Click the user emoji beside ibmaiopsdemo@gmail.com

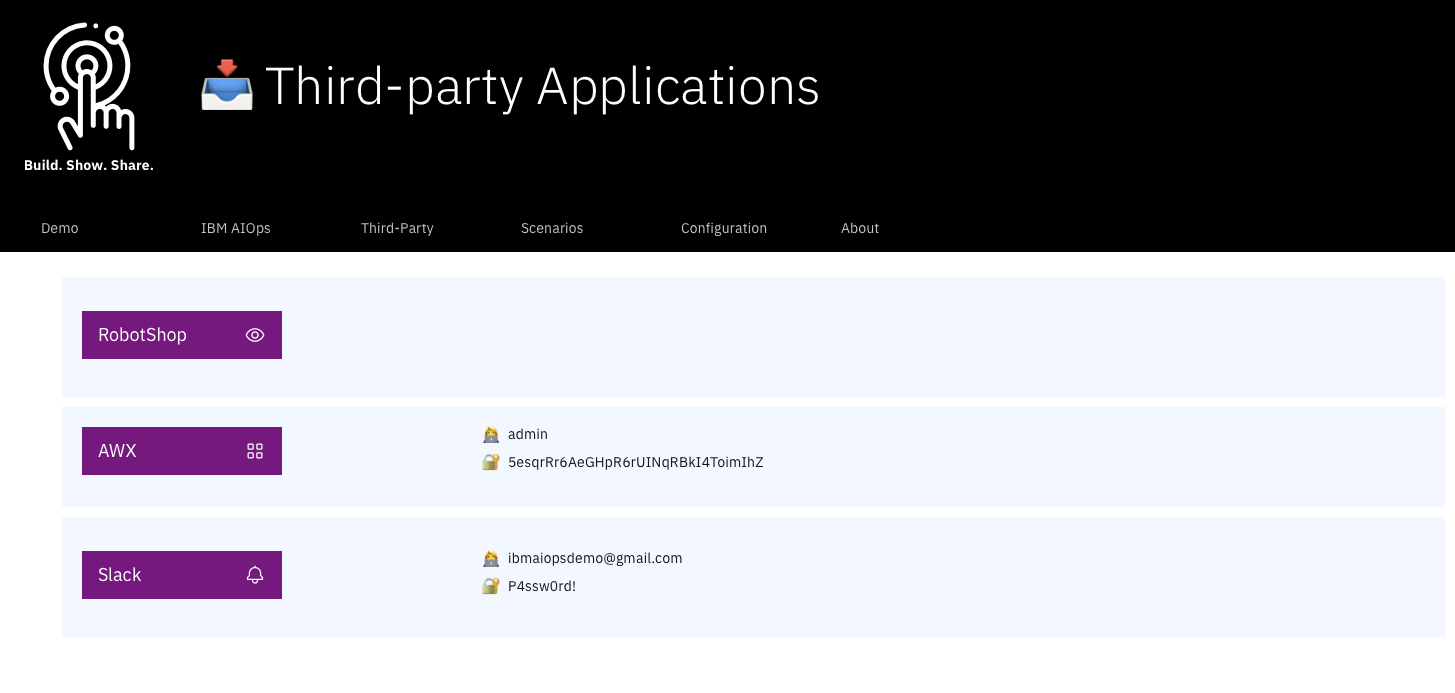tap(491, 558)
